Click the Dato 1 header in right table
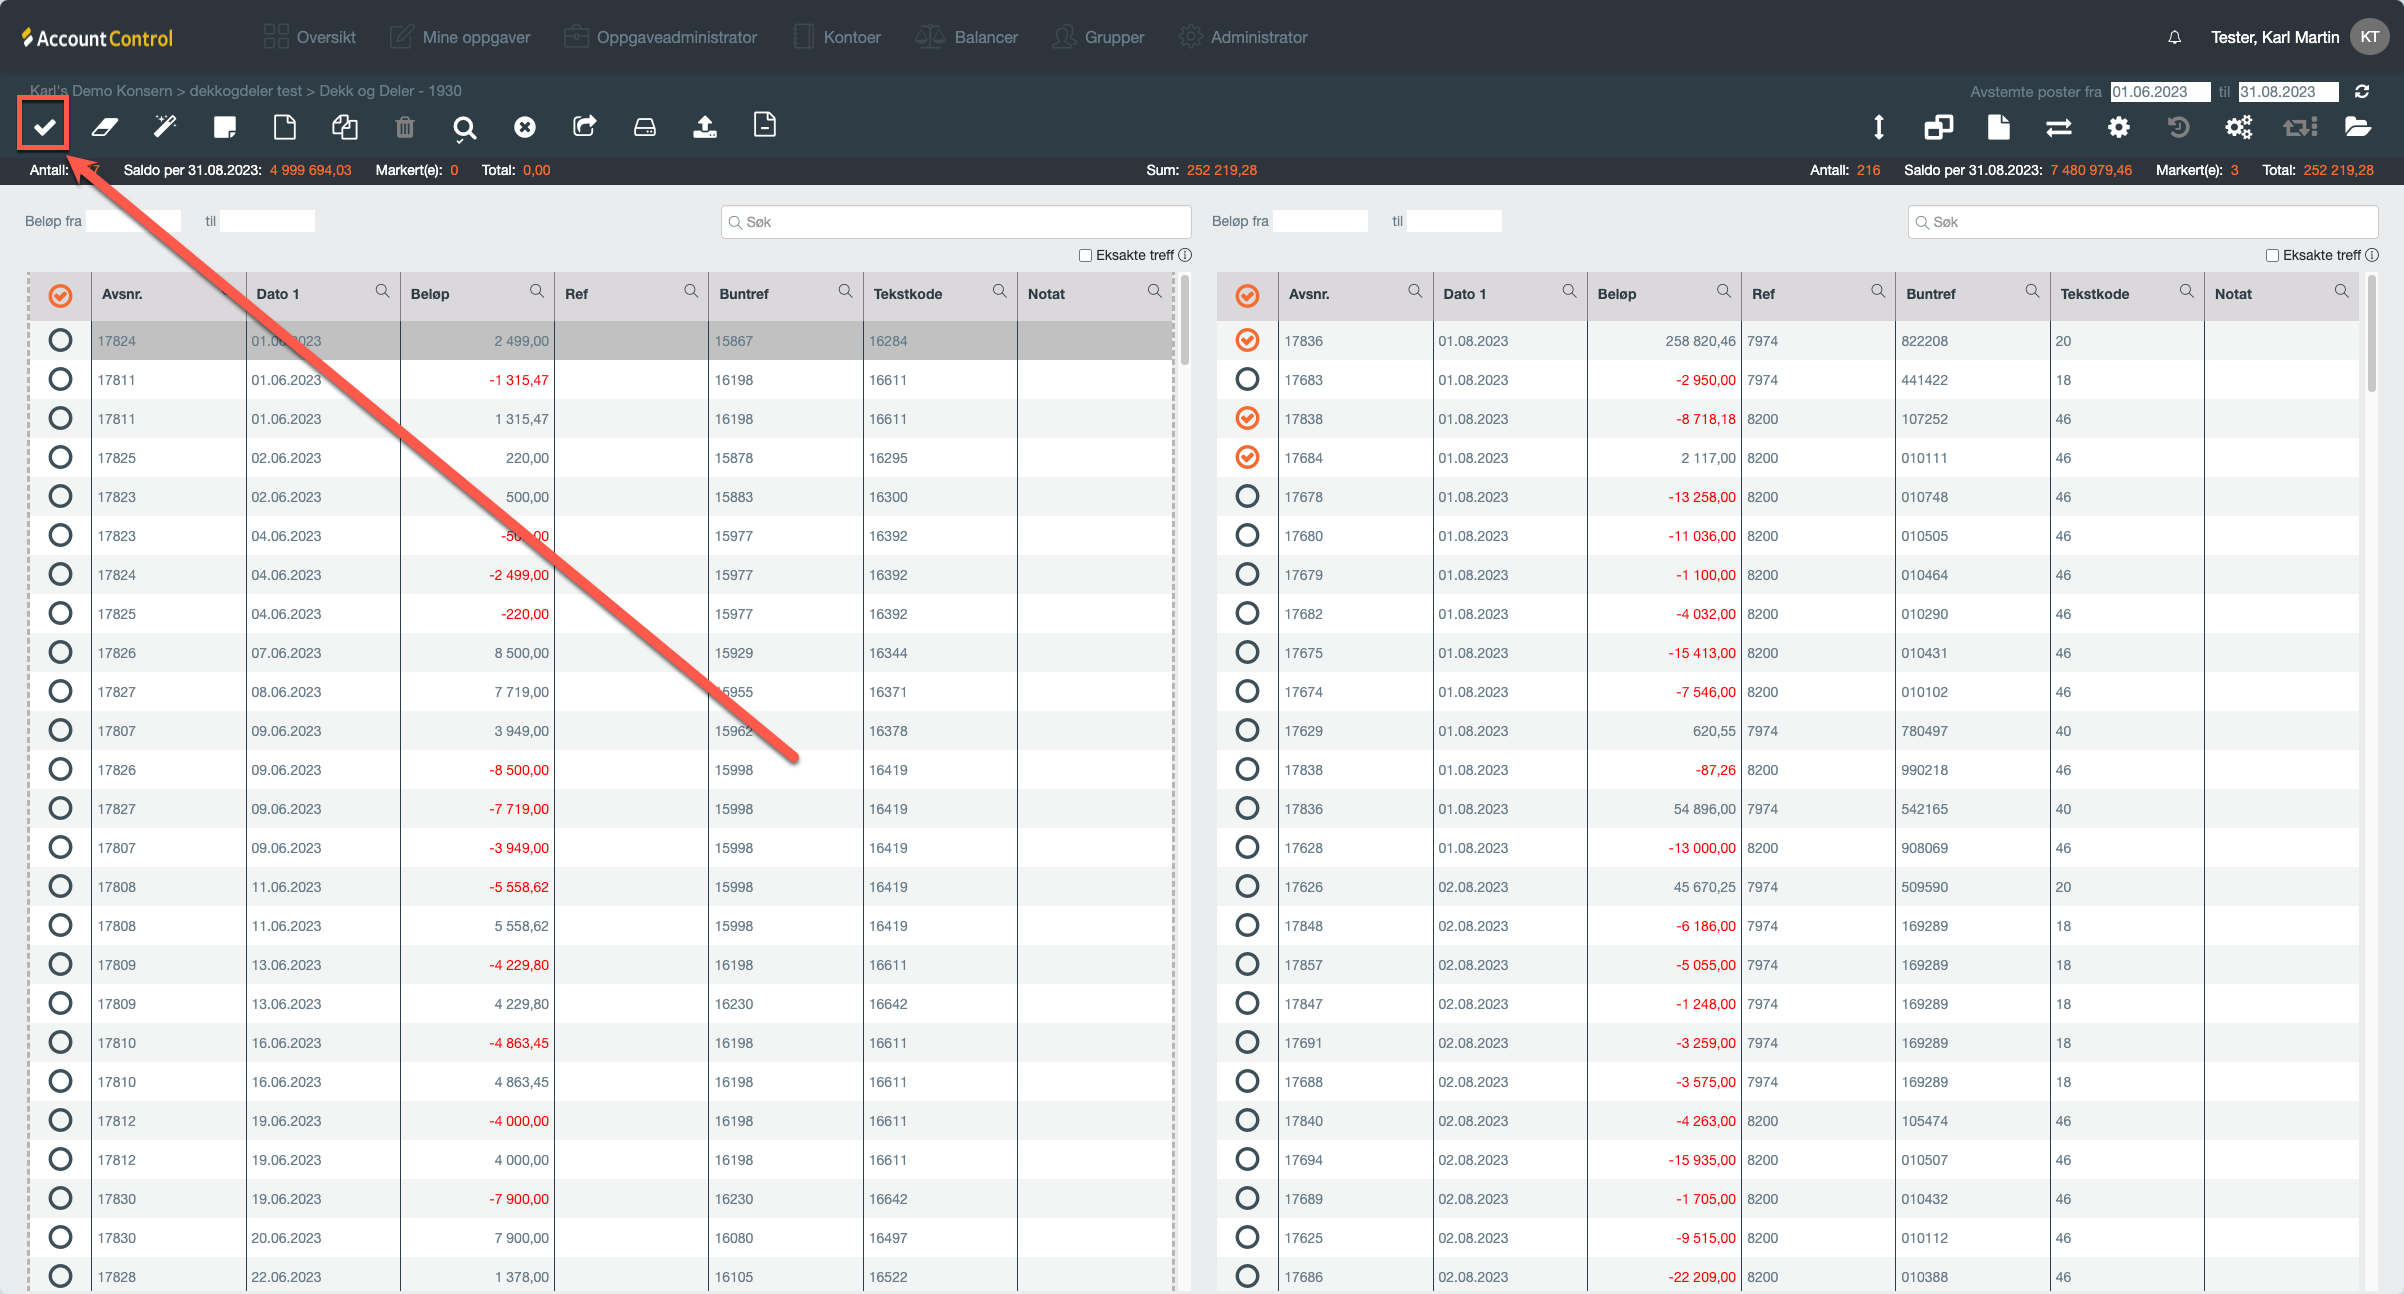This screenshot has height=1294, width=2404. 1465,293
